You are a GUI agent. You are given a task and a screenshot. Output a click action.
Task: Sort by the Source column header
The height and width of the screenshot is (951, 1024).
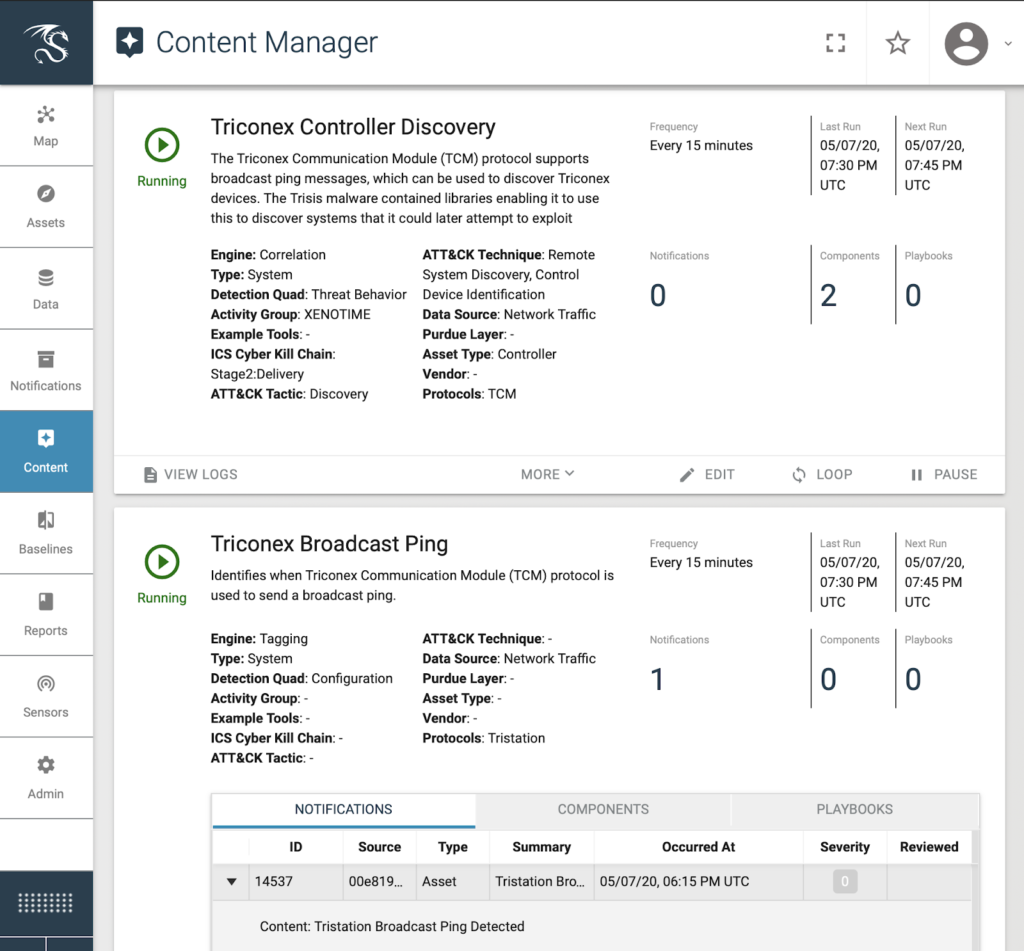[379, 847]
